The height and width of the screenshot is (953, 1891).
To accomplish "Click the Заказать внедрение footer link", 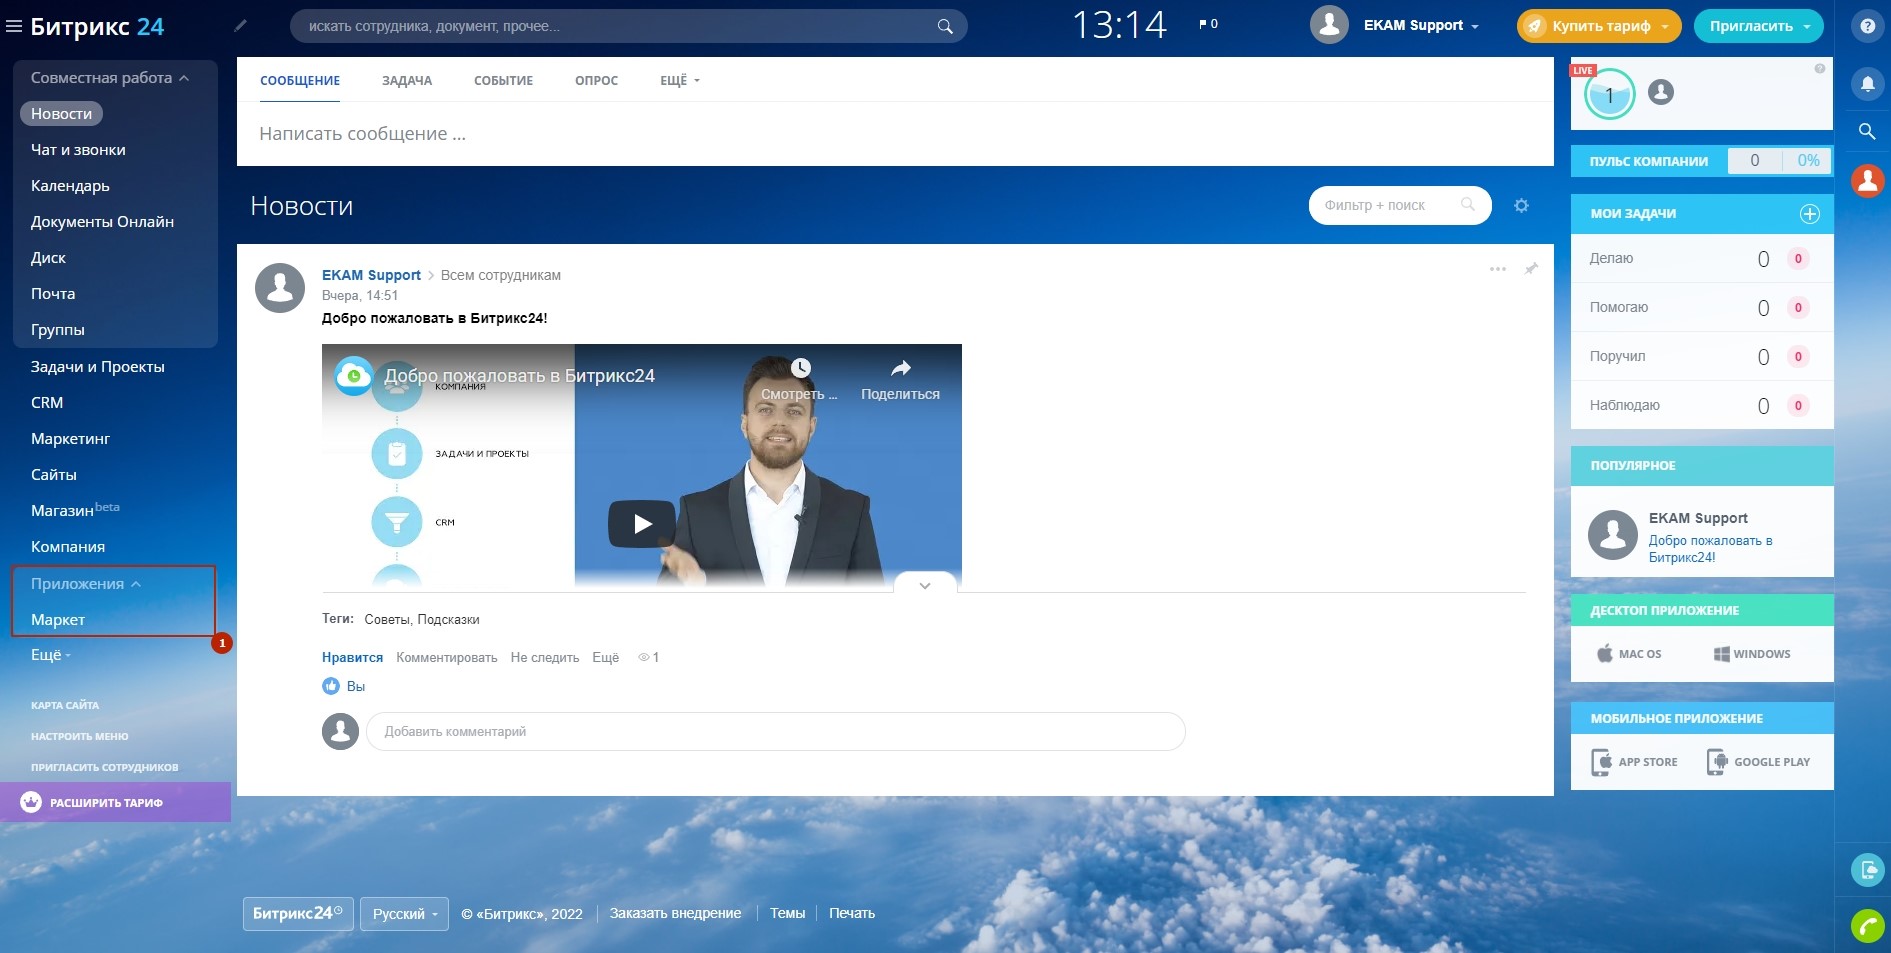I will click(x=675, y=913).
